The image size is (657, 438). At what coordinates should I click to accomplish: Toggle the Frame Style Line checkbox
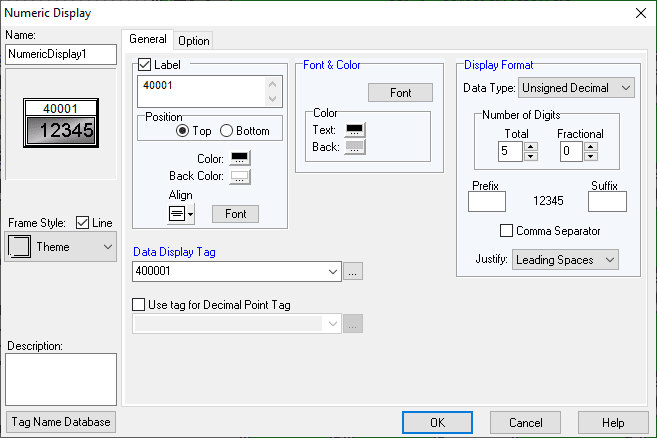point(83,223)
